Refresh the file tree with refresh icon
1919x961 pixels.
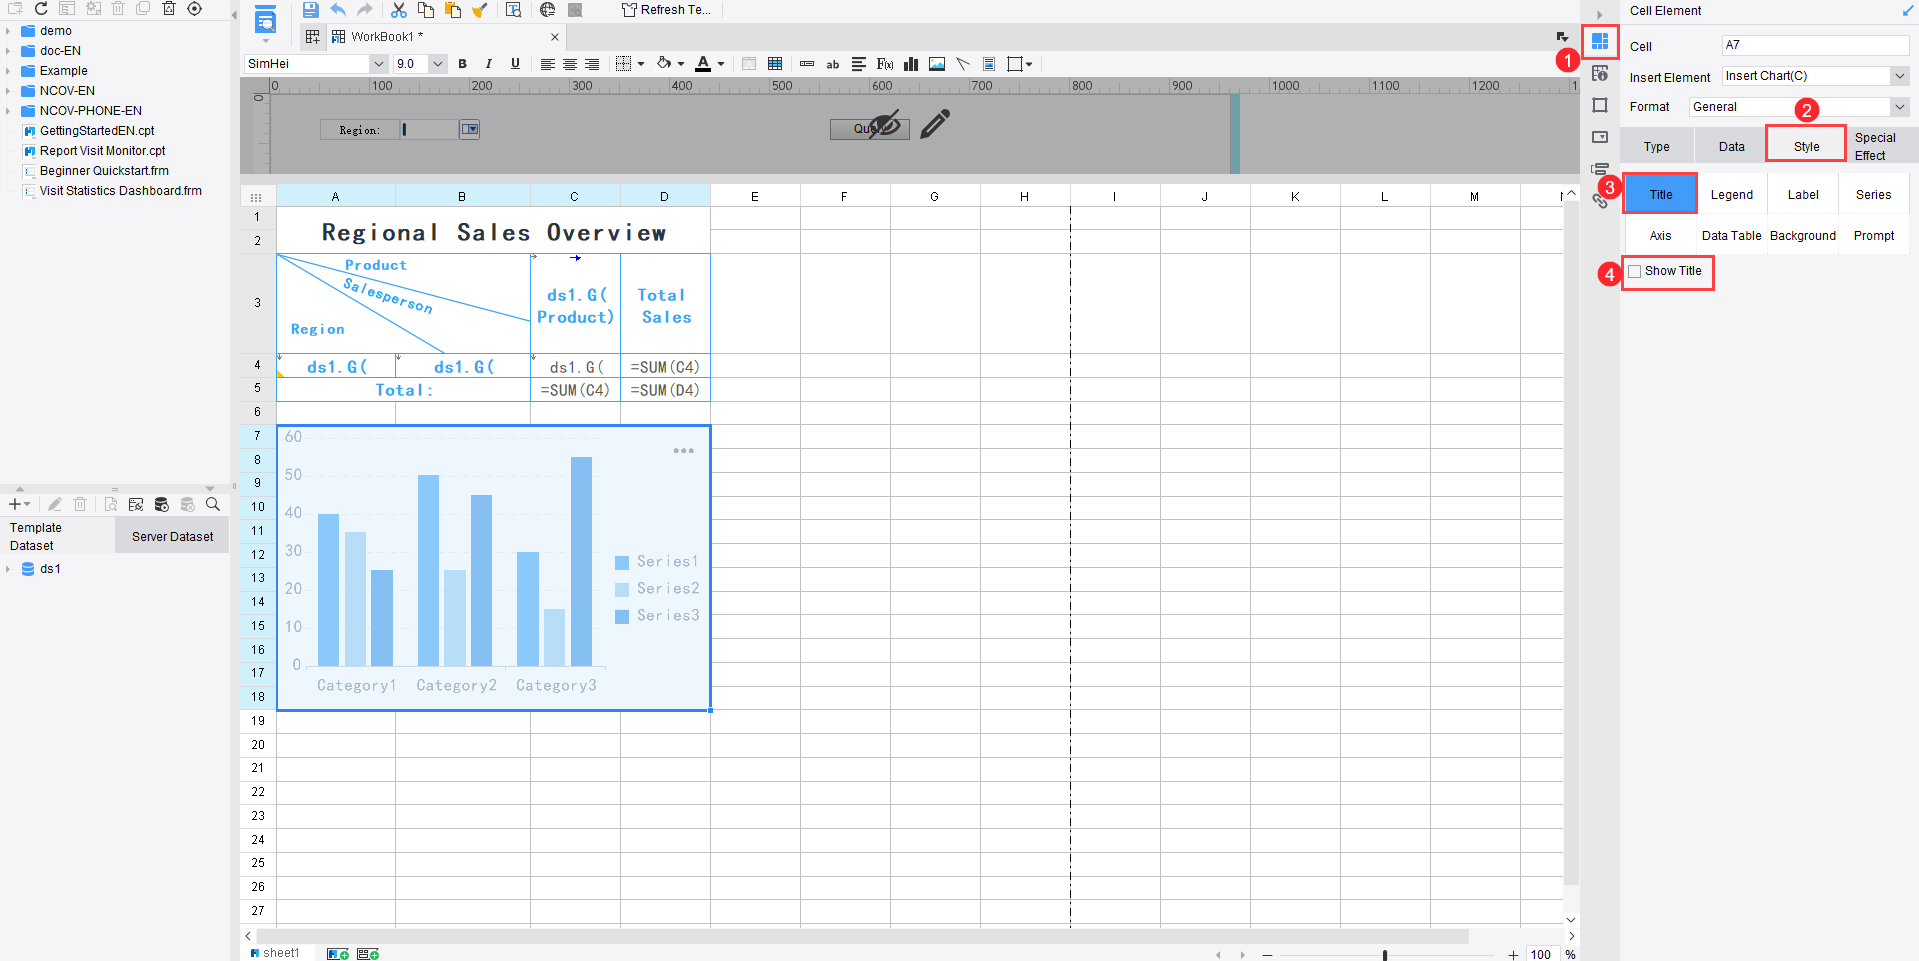[41, 8]
